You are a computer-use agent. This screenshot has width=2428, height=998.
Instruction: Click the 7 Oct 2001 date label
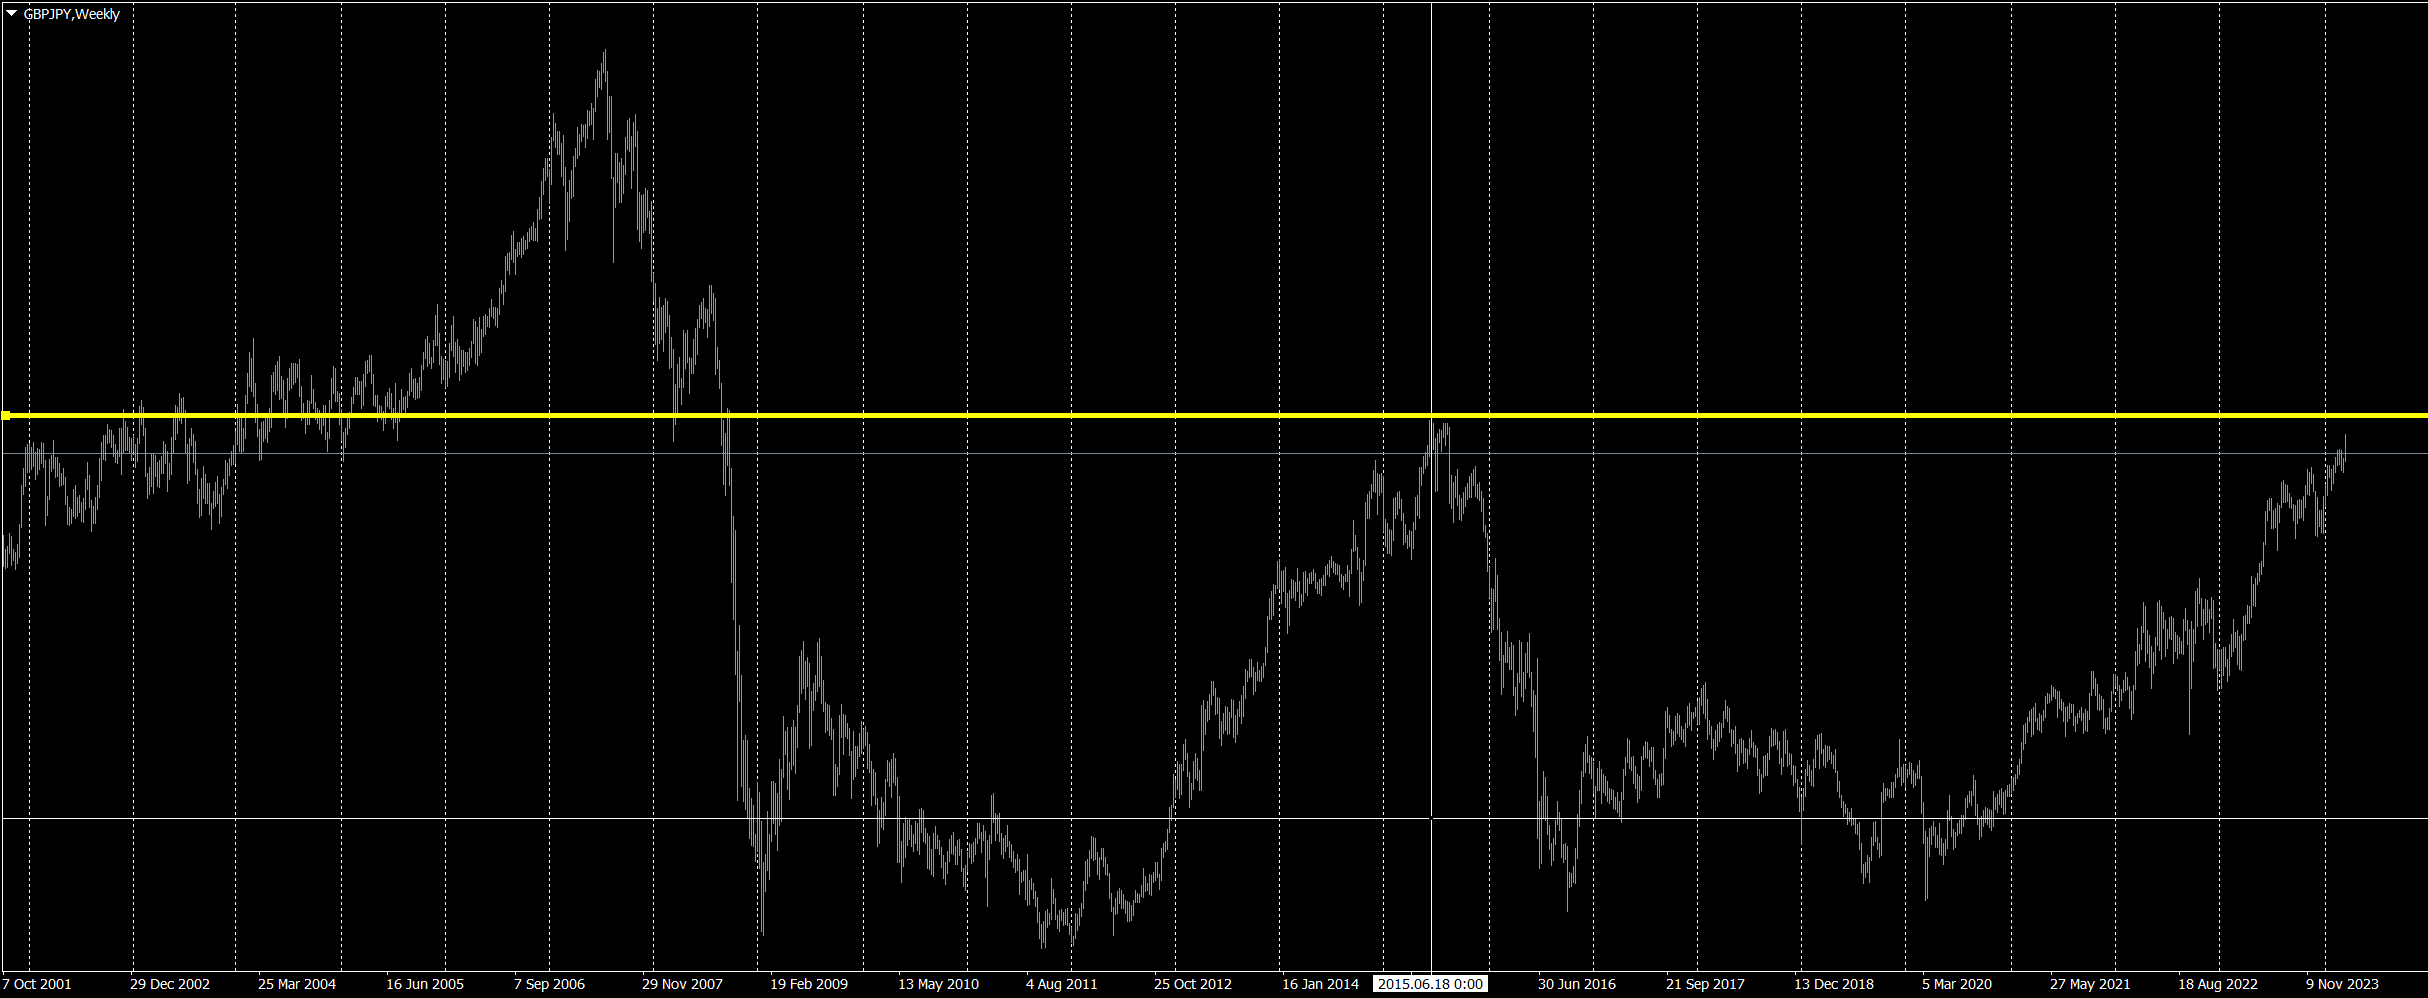[x=37, y=984]
